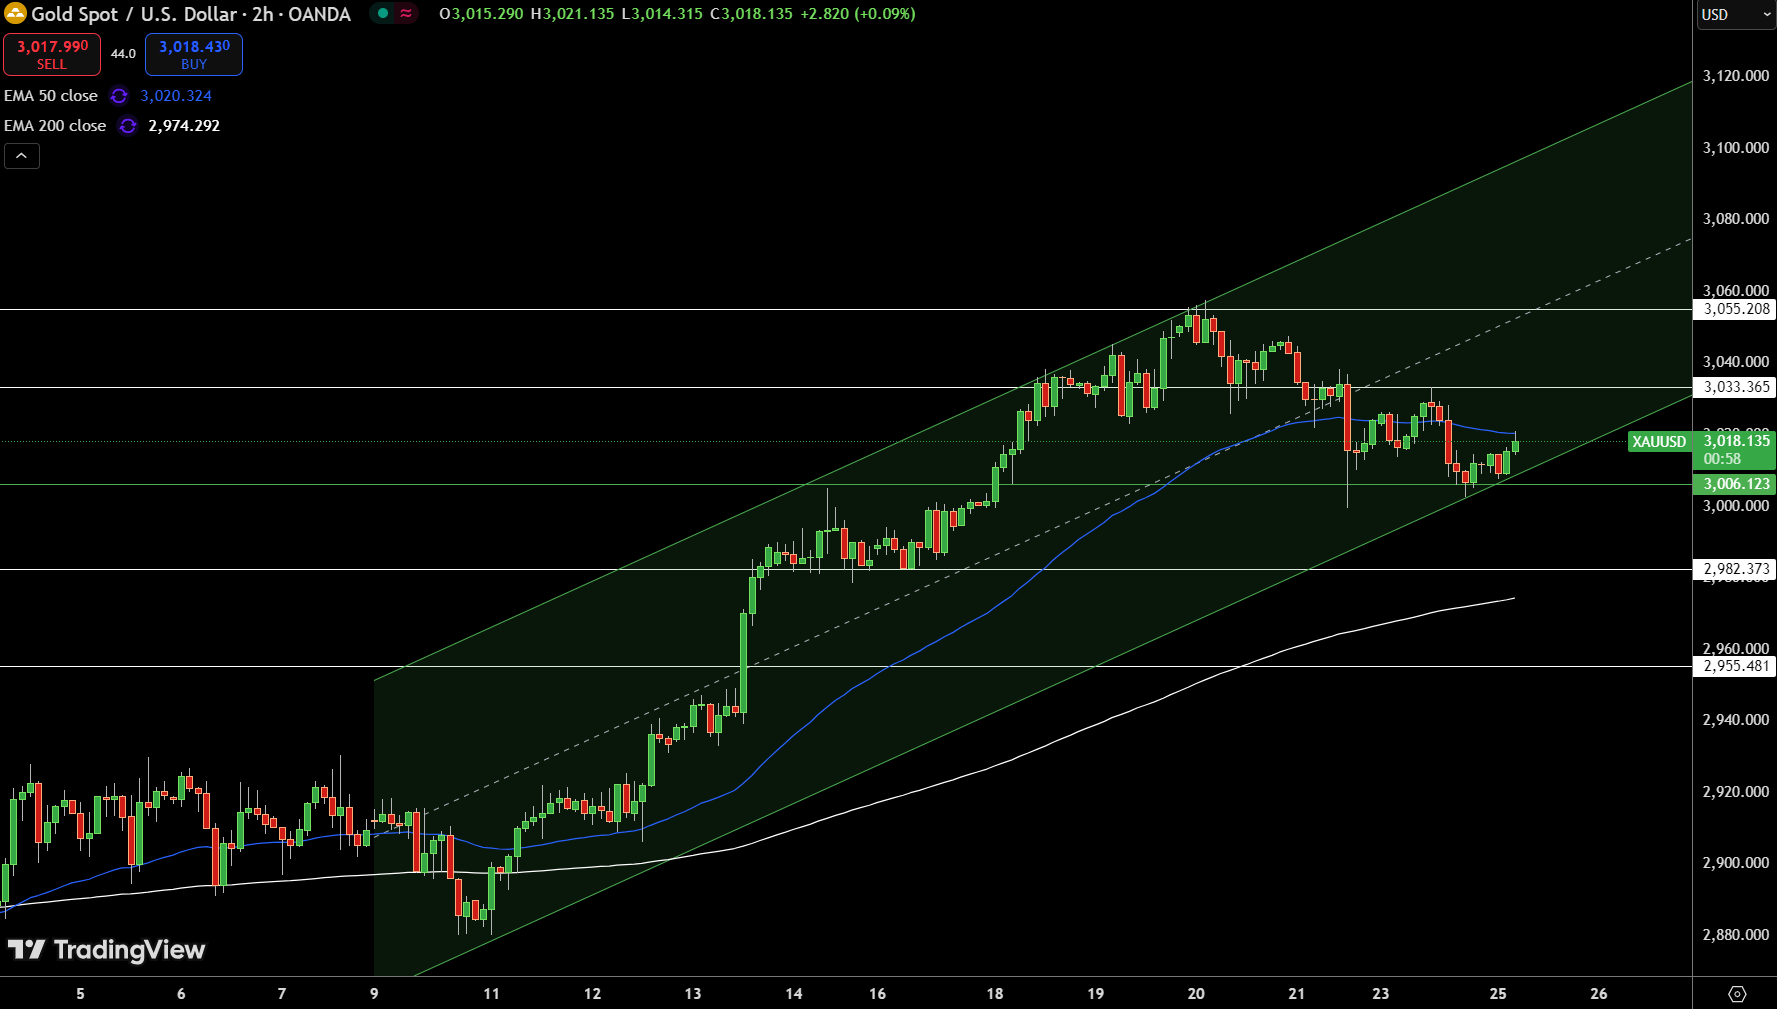Screen dimensions: 1777x1009
Task: Click the EMA 50 value 3,020.324
Action: [x=176, y=96]
